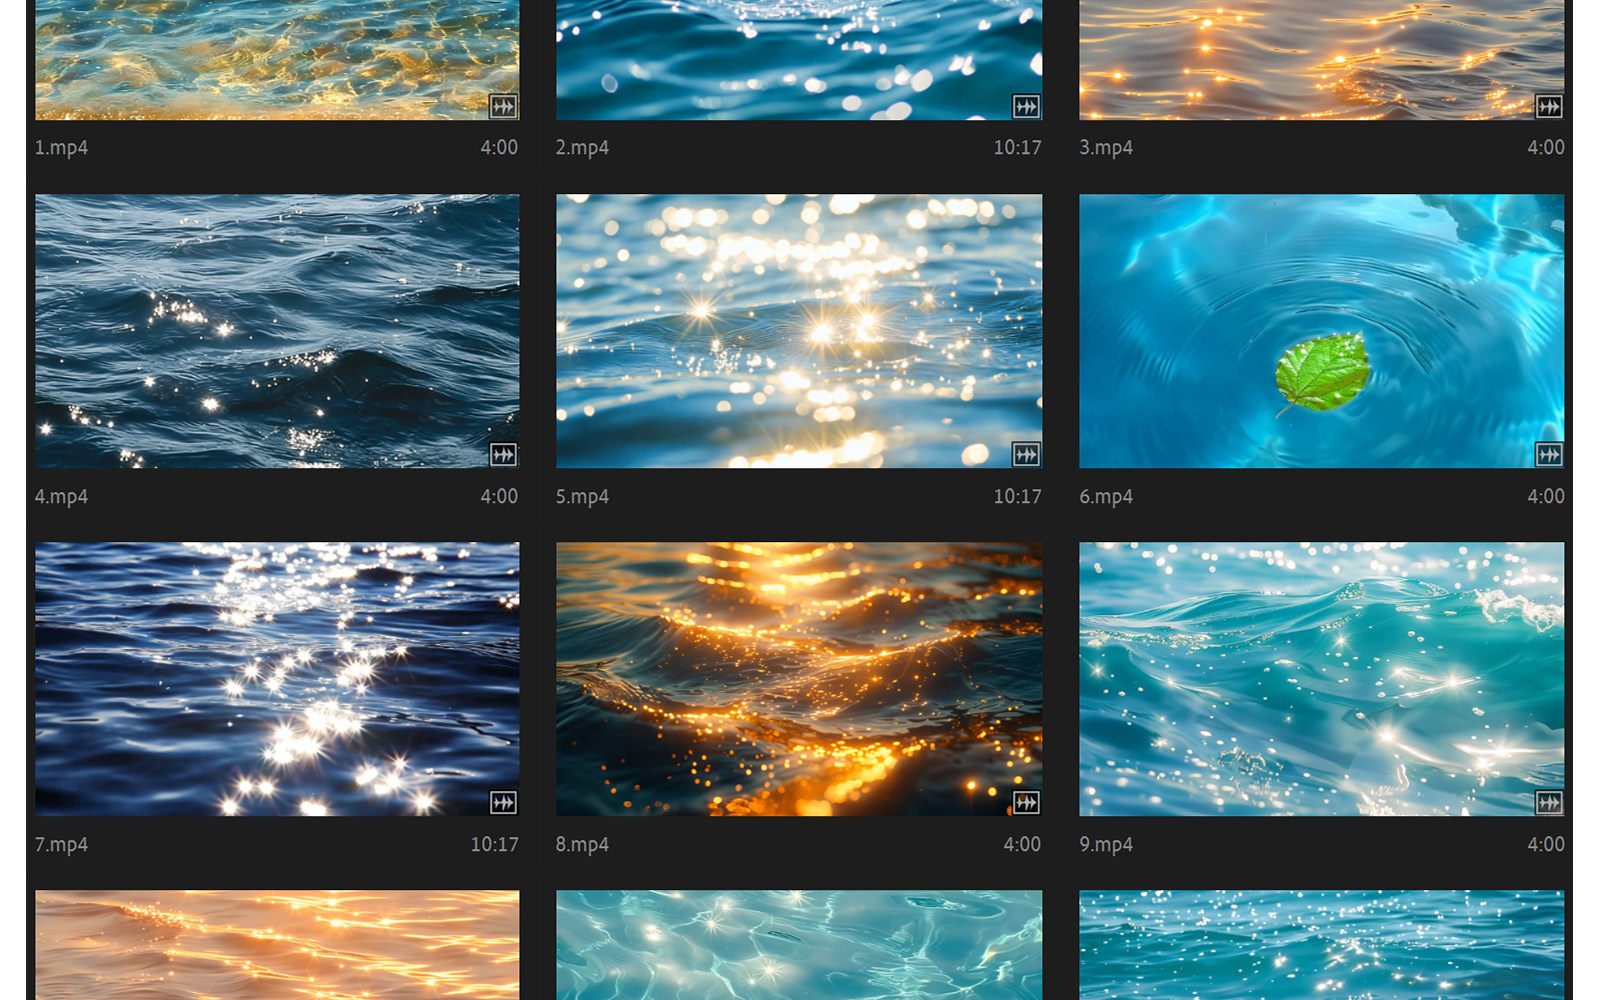1600x1000 pixels.
Task: Click the 4:00 duration of 1.mp4
Action: click(499, 148)
